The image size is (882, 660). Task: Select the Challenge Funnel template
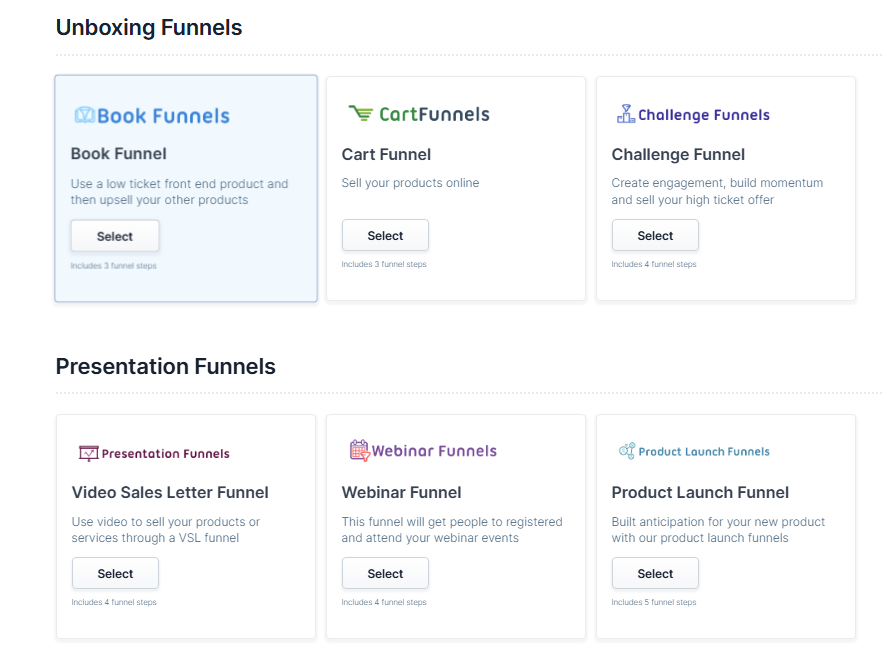(655, 235)
